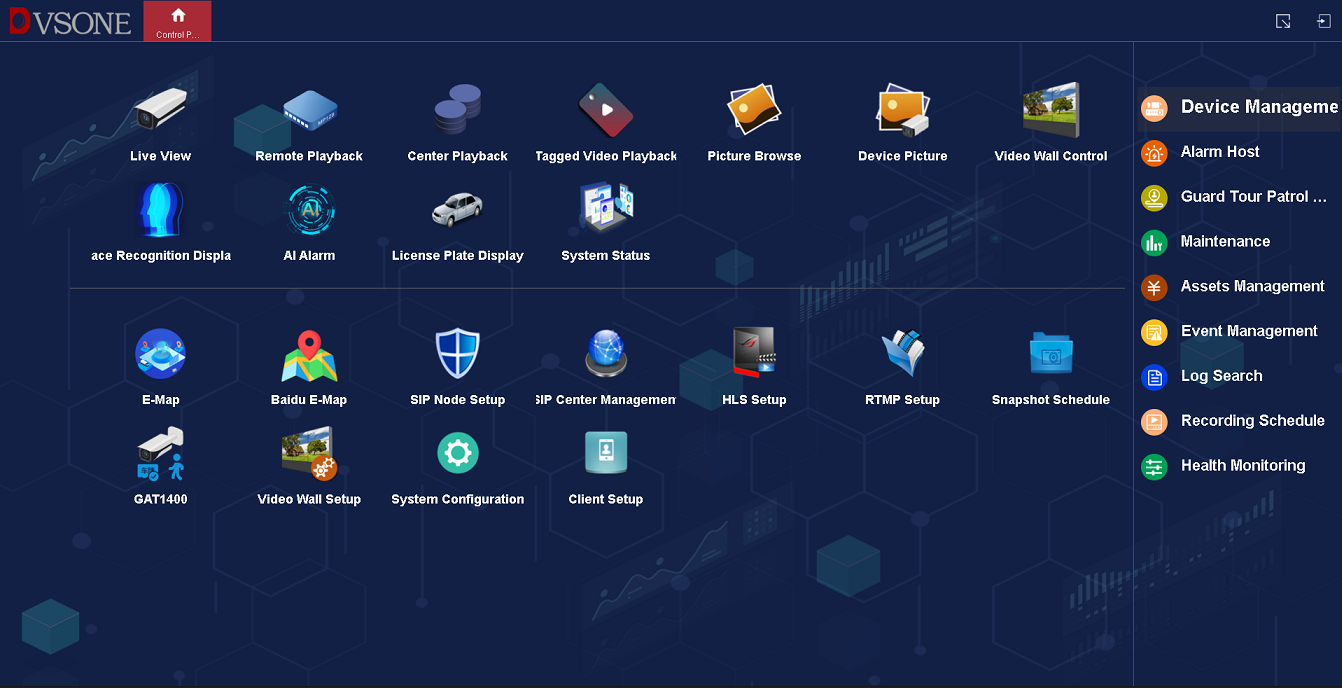Image resolution: width=1342 pixels, height=688 pixels.
Task: Open the Live View camera icon
Action: (160, 111)
